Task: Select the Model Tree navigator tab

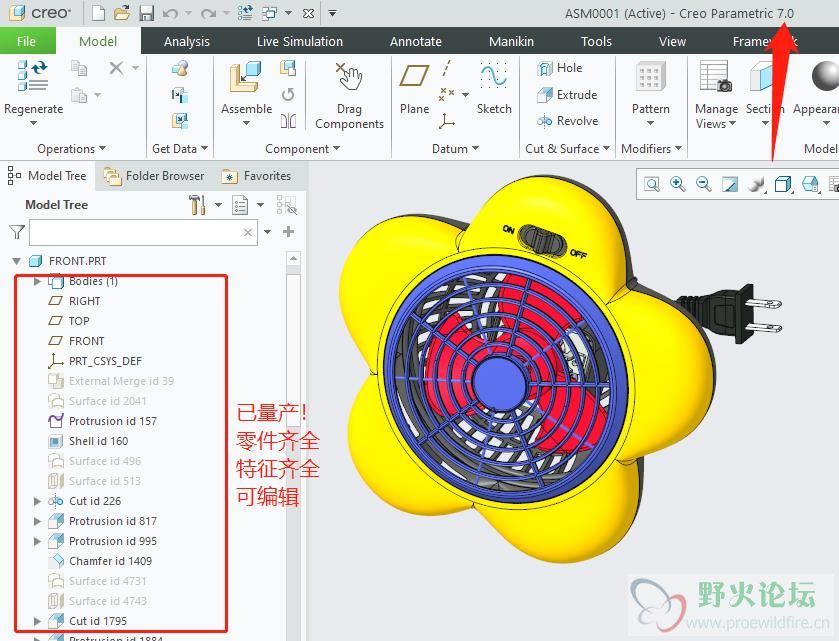Action: [47, 176]
